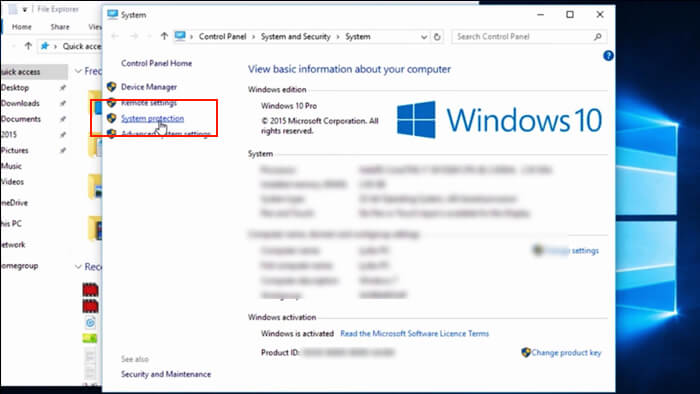This screenshot has width=700, height=394.
Task: Click Change product key
Action: coord(566,353)
